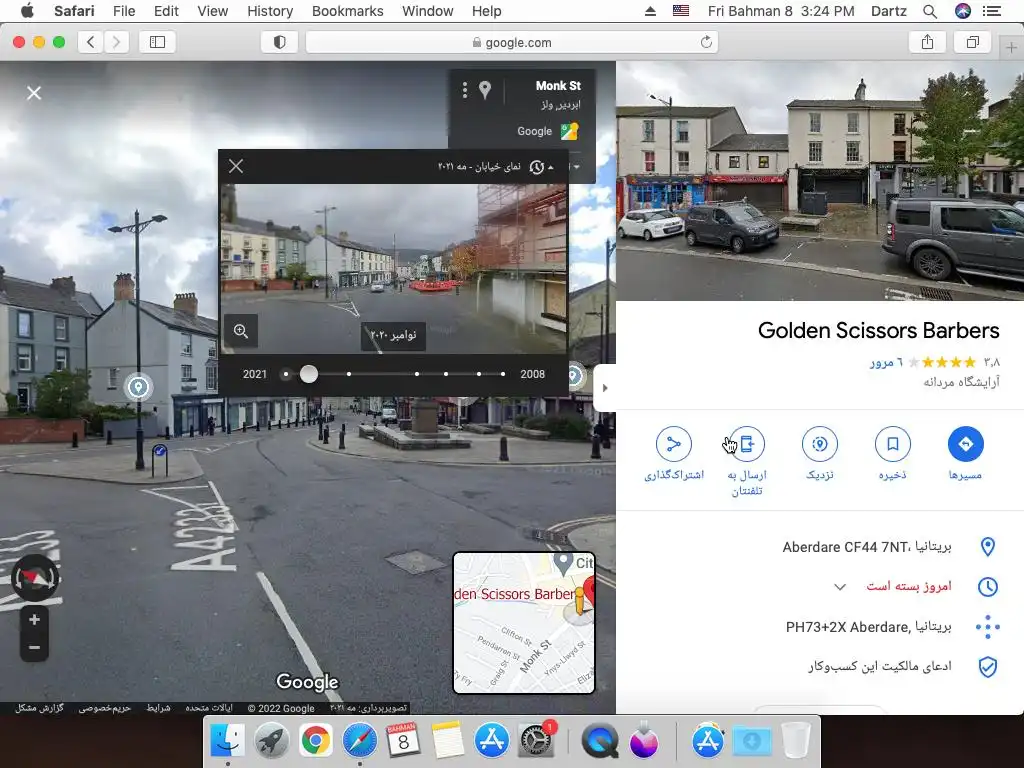Open the 6 reviews link

point(886,362)
